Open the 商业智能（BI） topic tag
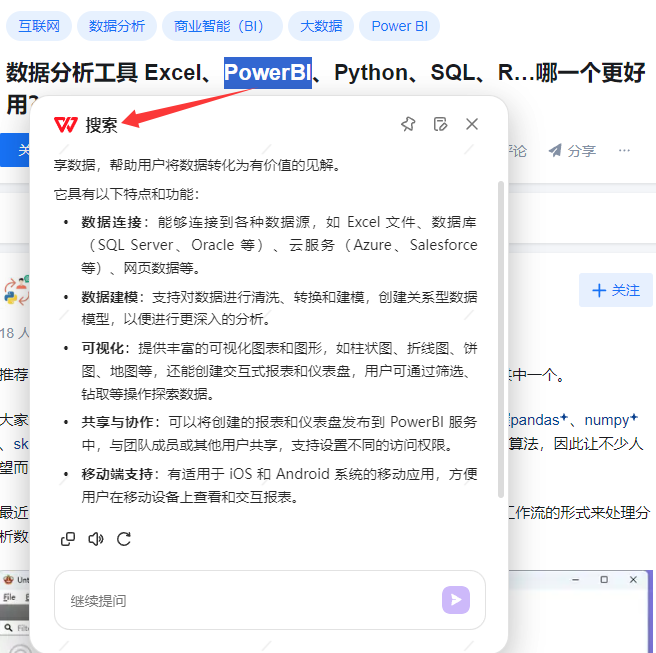The height and width of the screenshot is (653, 656). pos(222,26)
